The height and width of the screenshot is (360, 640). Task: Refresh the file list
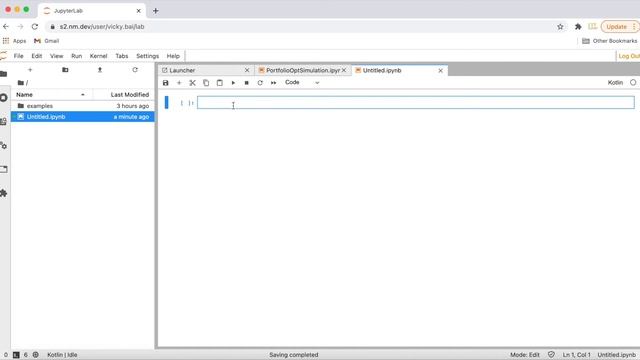click(135, 70)
